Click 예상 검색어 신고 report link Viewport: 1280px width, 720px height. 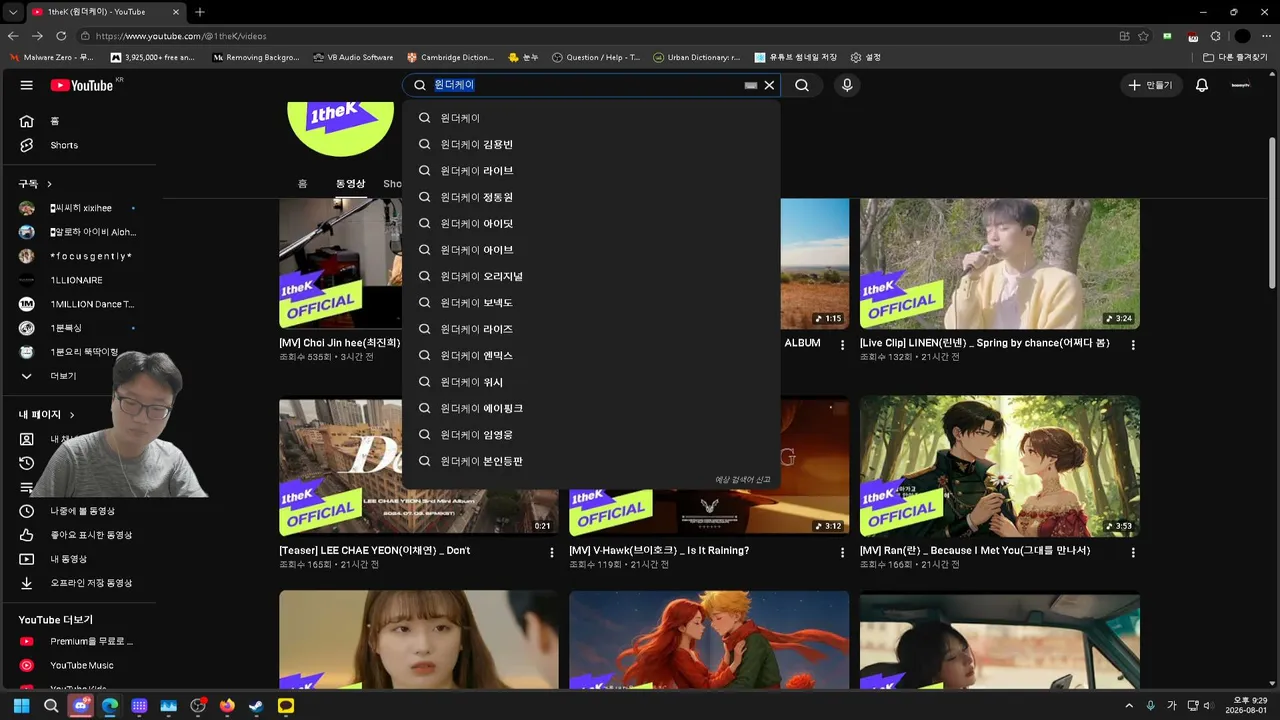tap(743, 480)
